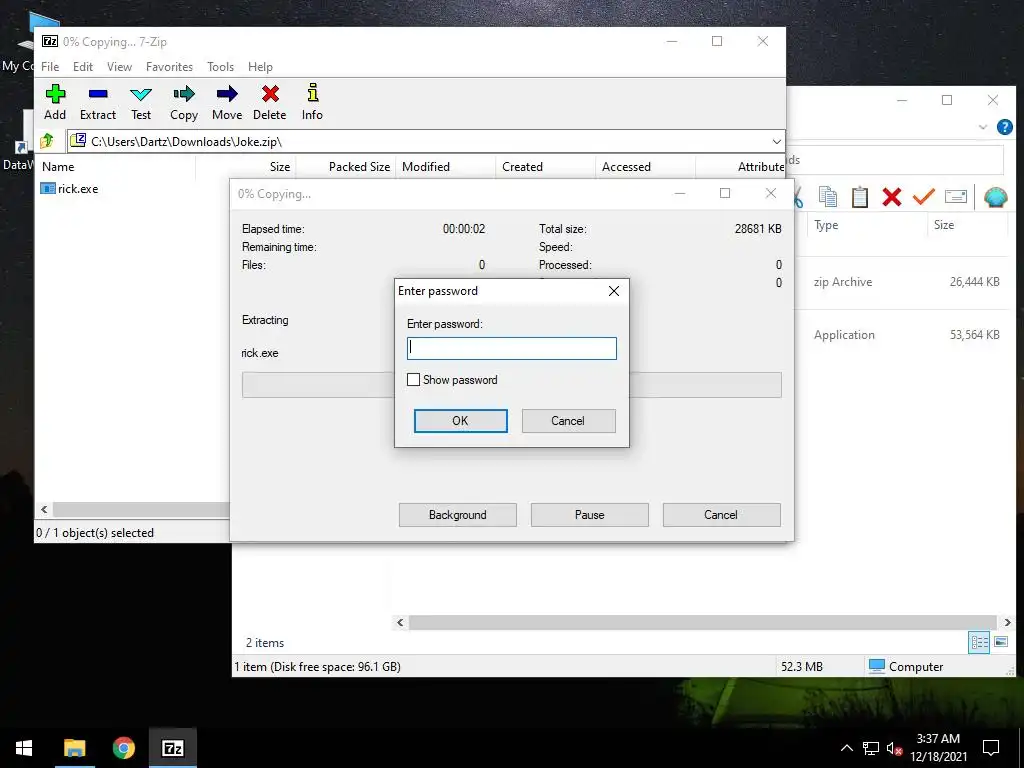Open the notification center icon
The width and height of the screenshot is (1024, 768).
(x=991, y=748)
